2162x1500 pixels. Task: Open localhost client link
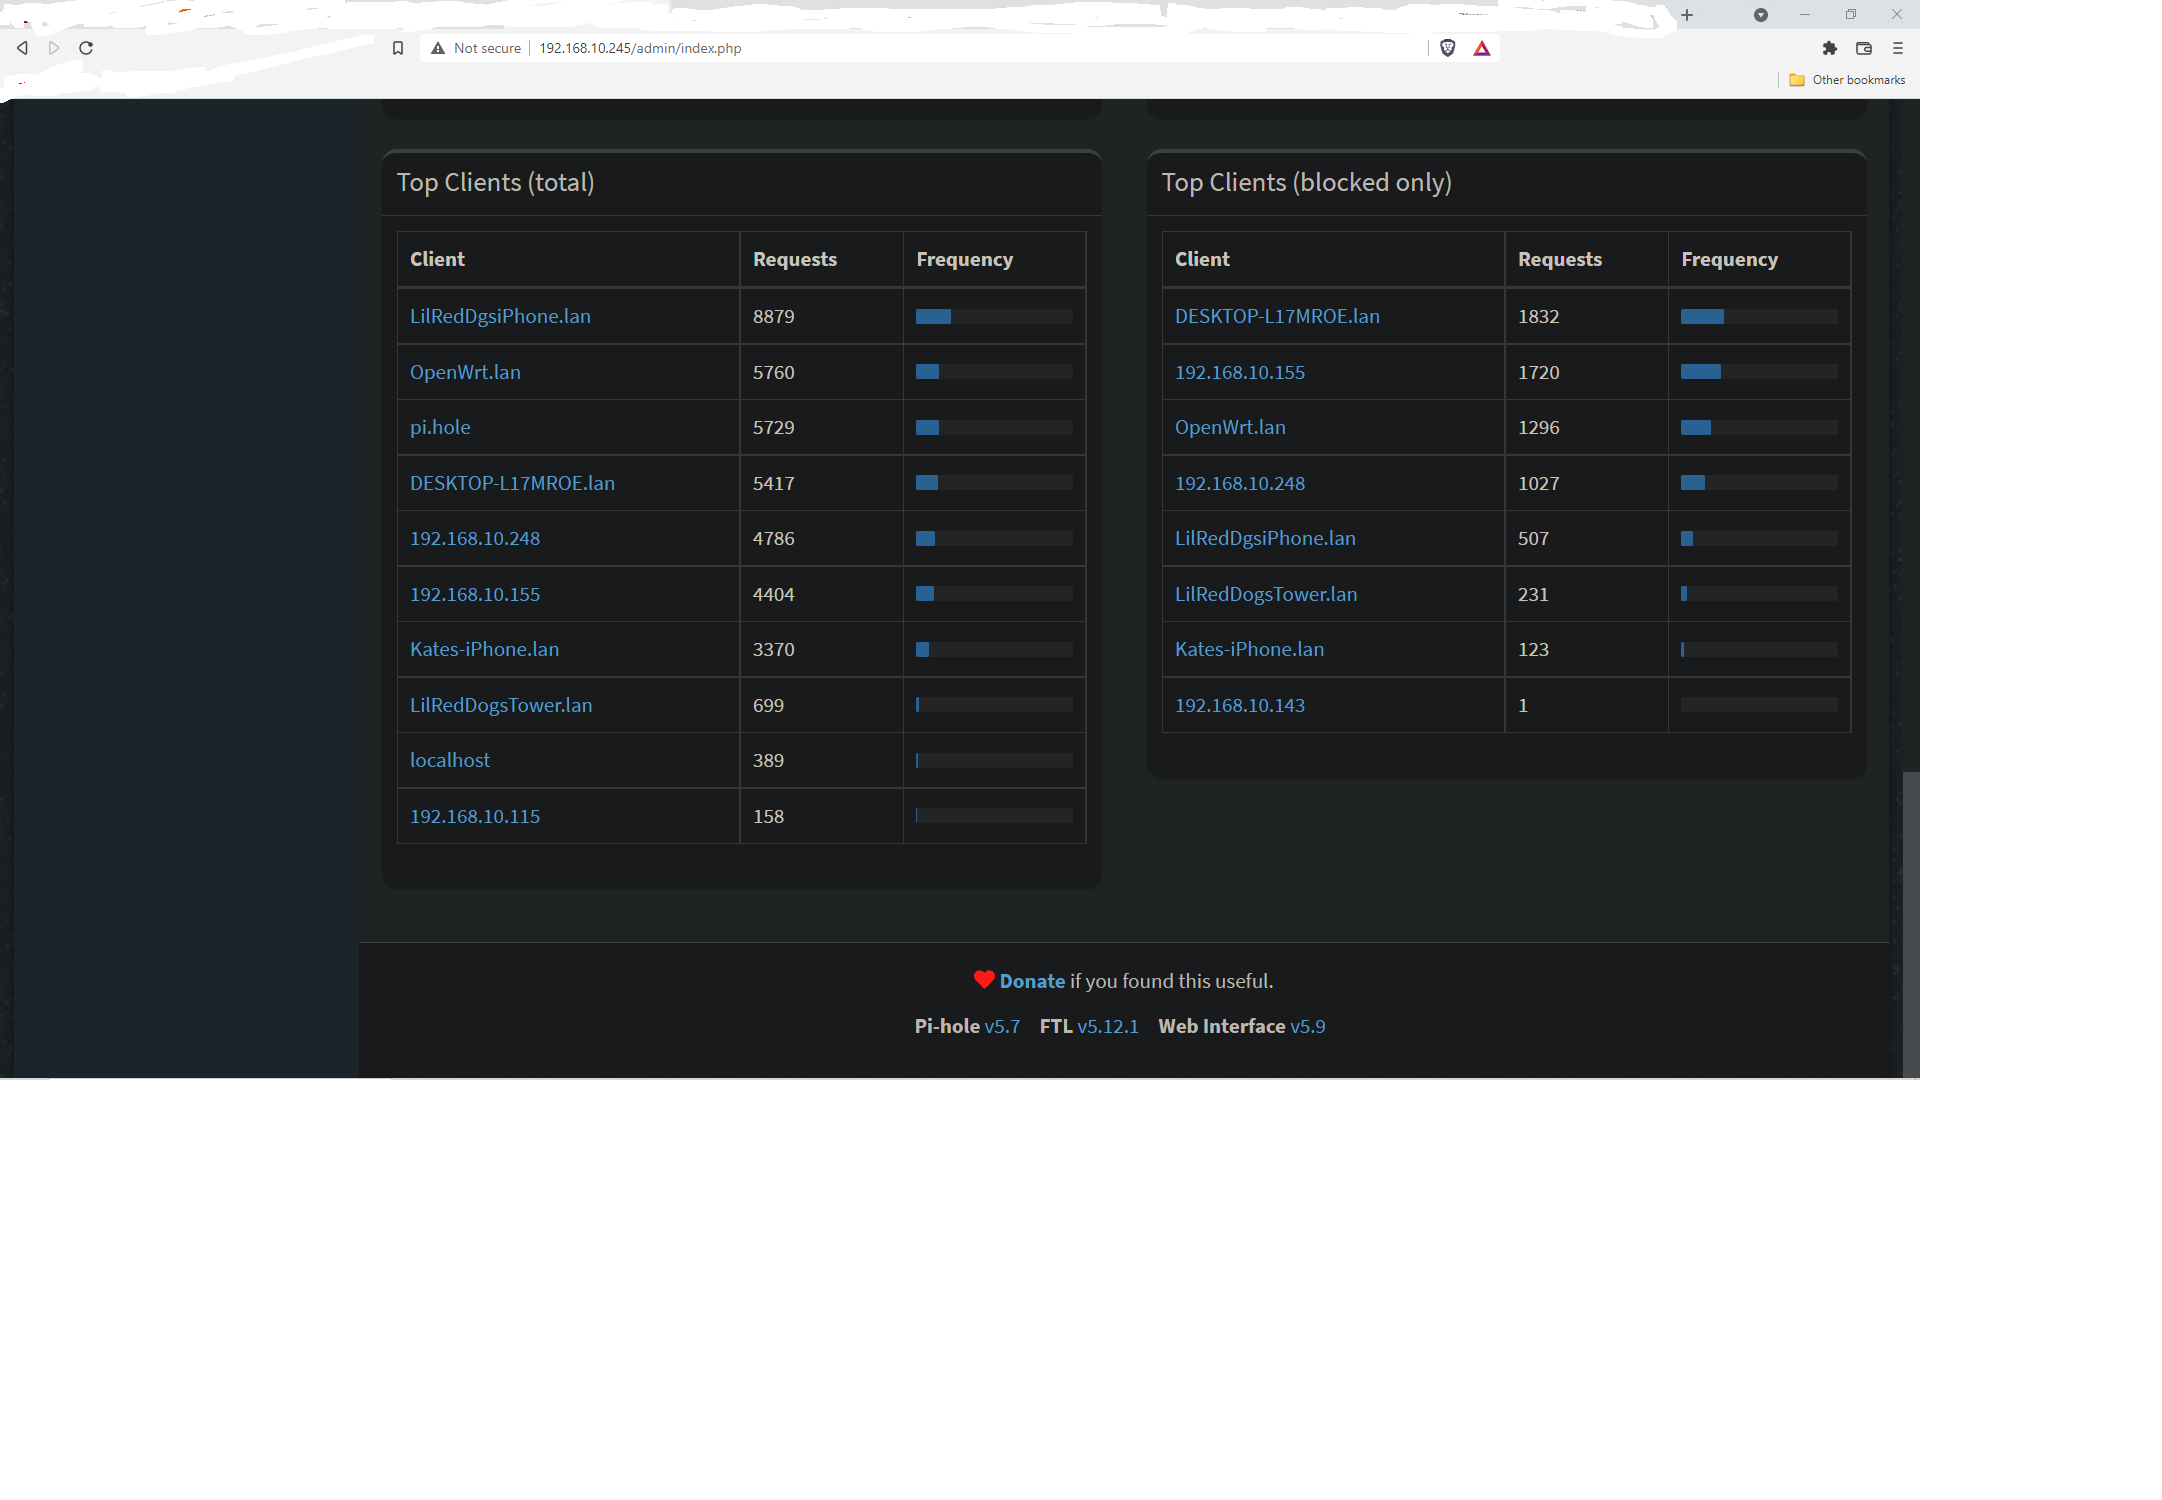click(x=450, y=760)
